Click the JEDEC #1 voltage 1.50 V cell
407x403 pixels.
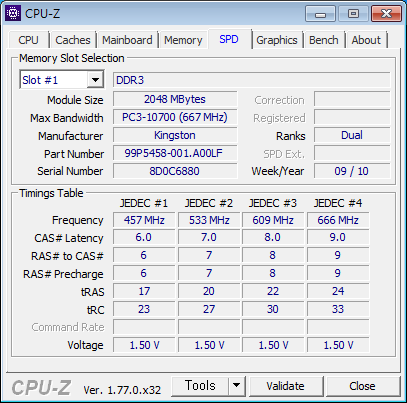click(x=144, y=345)
